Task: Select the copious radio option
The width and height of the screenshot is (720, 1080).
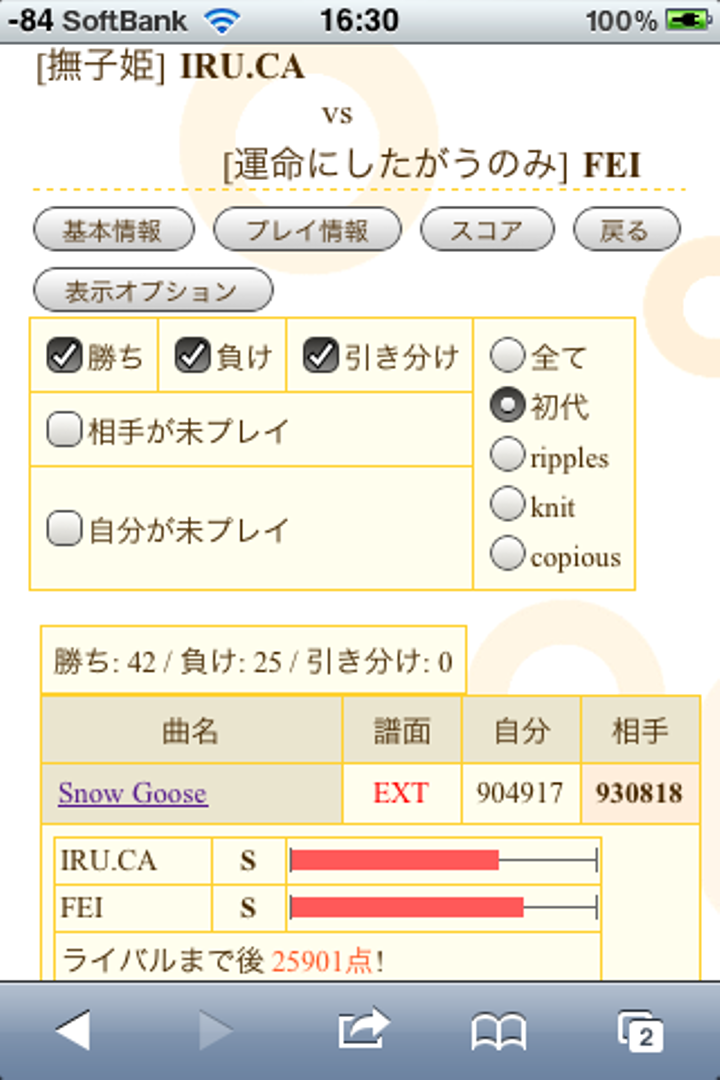Action: (x=508, y=554)
